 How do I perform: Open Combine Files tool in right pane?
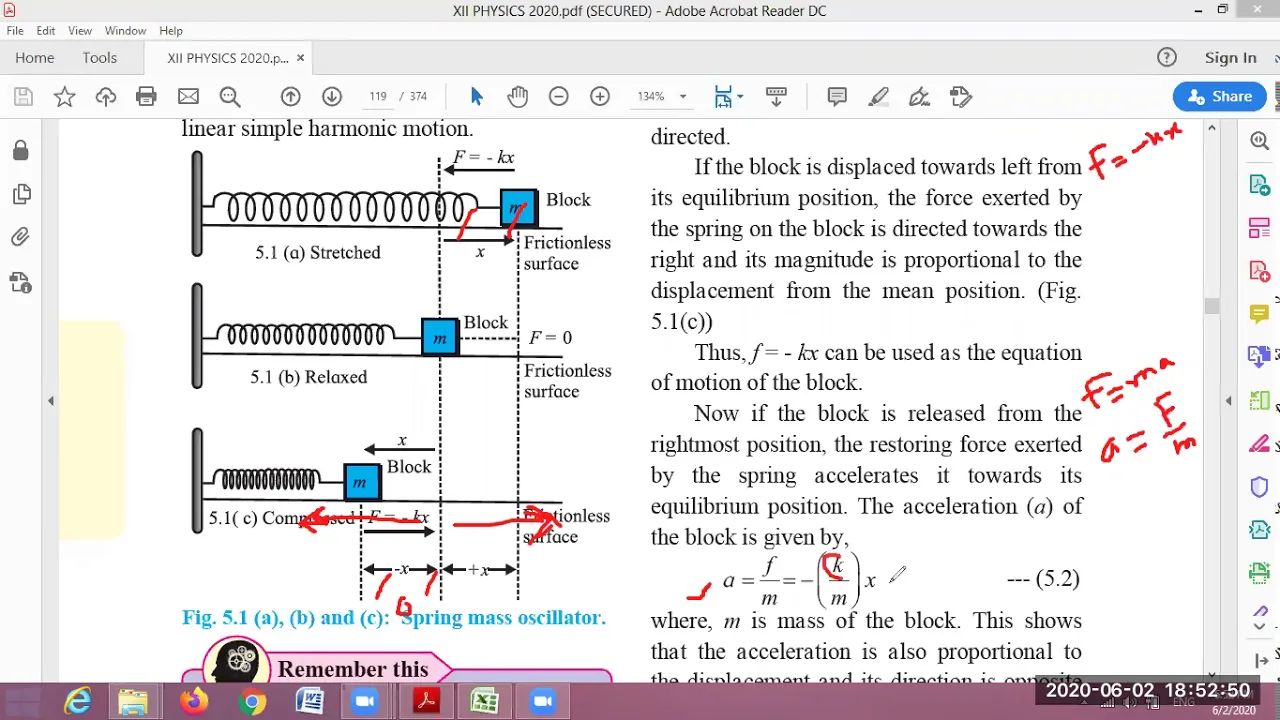pyautogui.click(x=1260, y=357)
